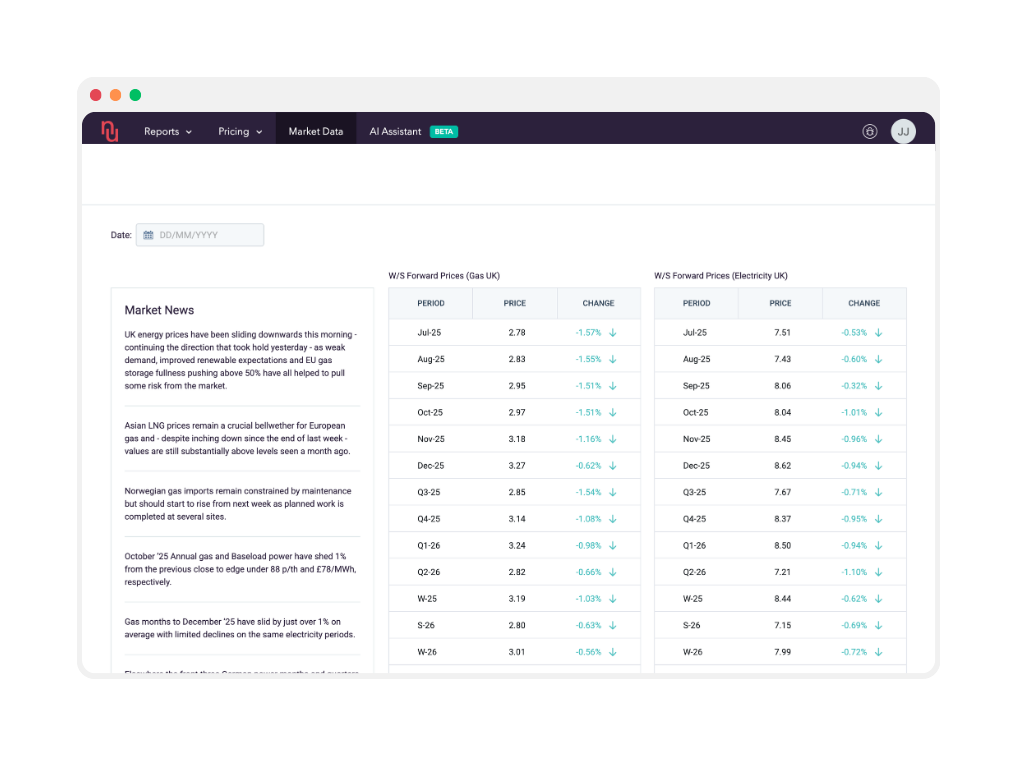This screenshot has height=768, width=1024.
Task: Click the down arrow beside -0.63% gas change
Action: click(x=613, y=626)
